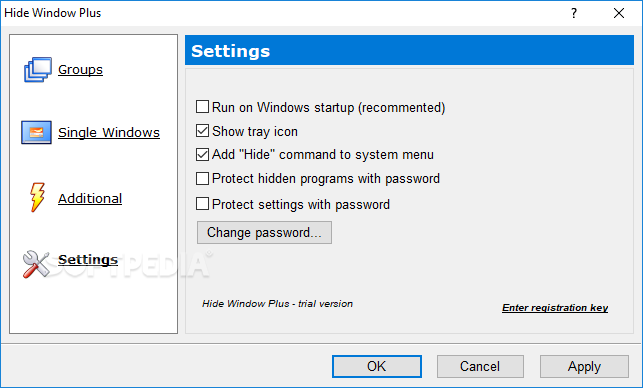Screen dimensions: 643x388
Task: Apply the settings changes
Action: pyautogui.click(x=584, y=366)
